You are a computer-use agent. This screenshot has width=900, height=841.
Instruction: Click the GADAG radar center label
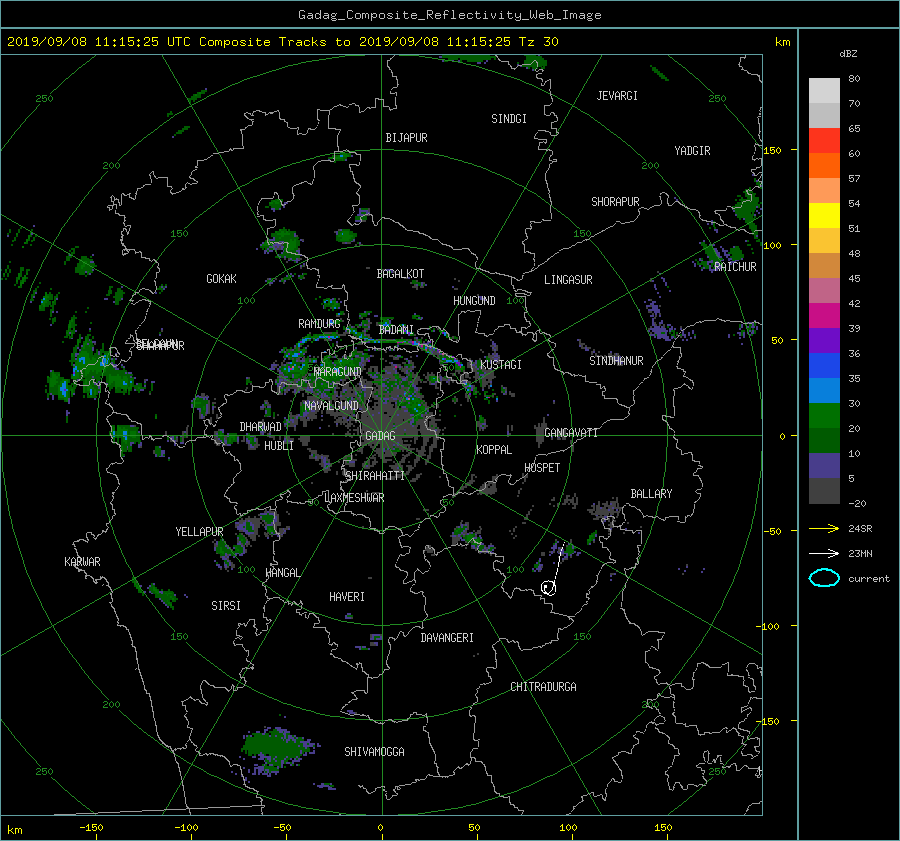(380, 436)
